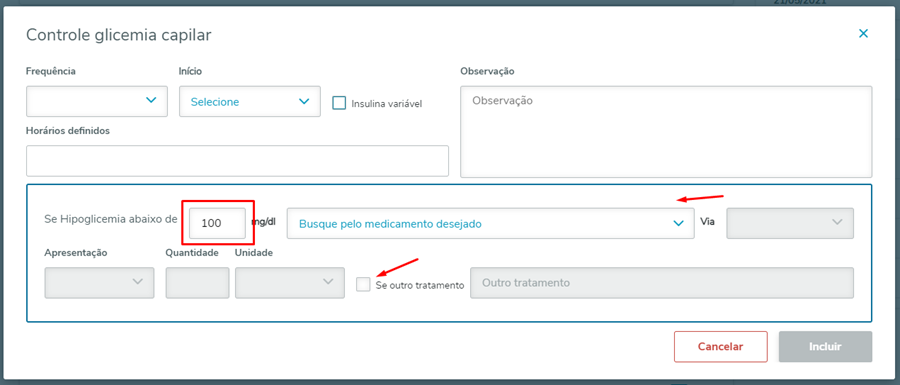Screen dimensions: 900x385
Task: Check the Se outro tratamento checkbox
Action: pos(363,284)
